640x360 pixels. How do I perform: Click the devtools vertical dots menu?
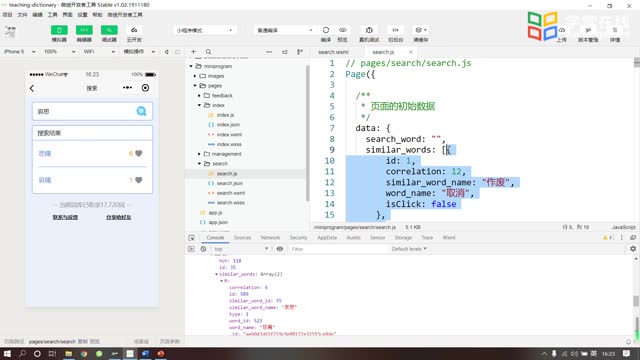point(622,238)
